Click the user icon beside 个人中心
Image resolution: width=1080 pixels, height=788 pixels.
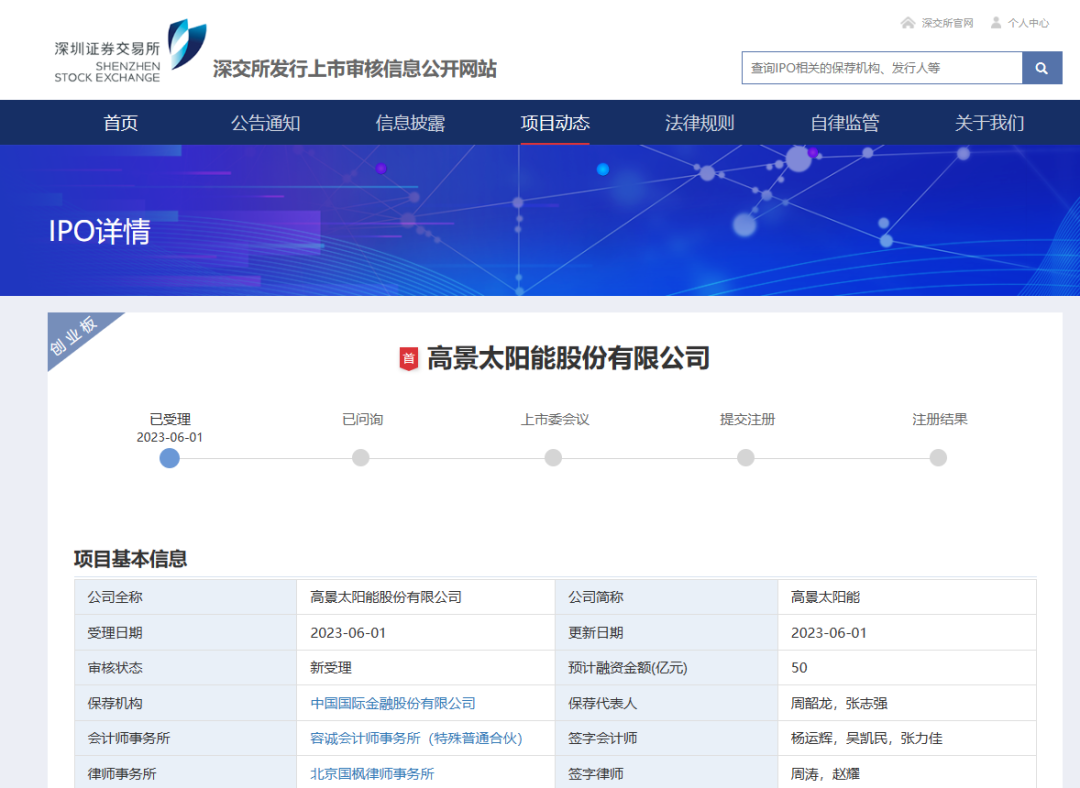(996, 23)
